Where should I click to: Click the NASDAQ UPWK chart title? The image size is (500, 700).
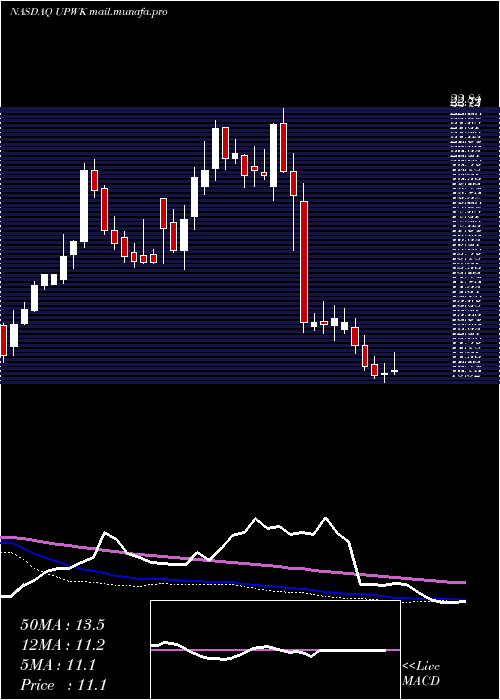point(48,12)
